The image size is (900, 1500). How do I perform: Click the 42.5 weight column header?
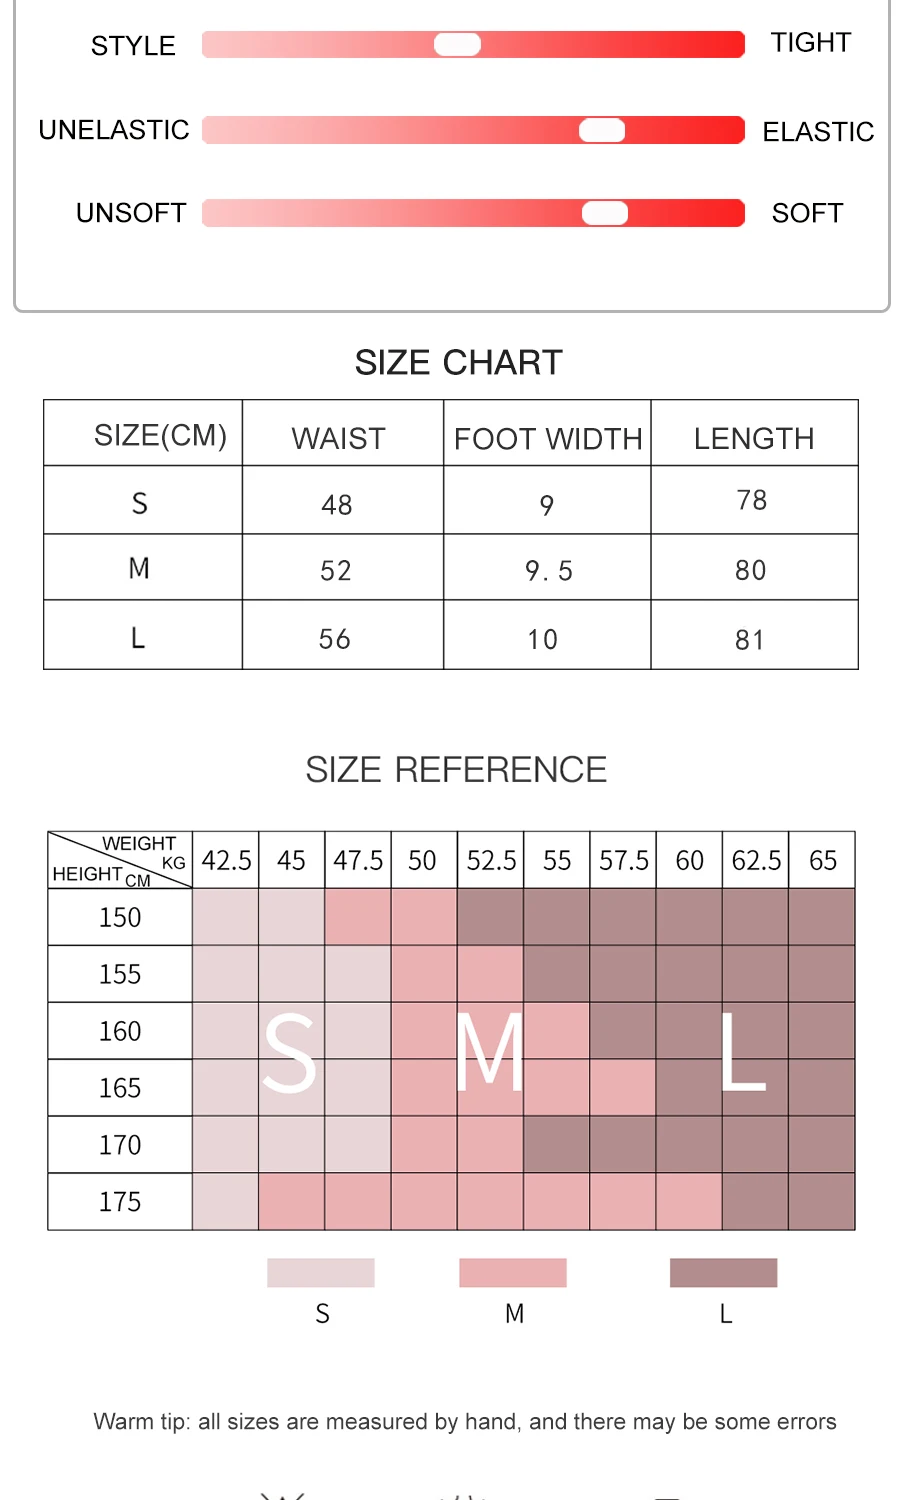(x=227, y=860)
